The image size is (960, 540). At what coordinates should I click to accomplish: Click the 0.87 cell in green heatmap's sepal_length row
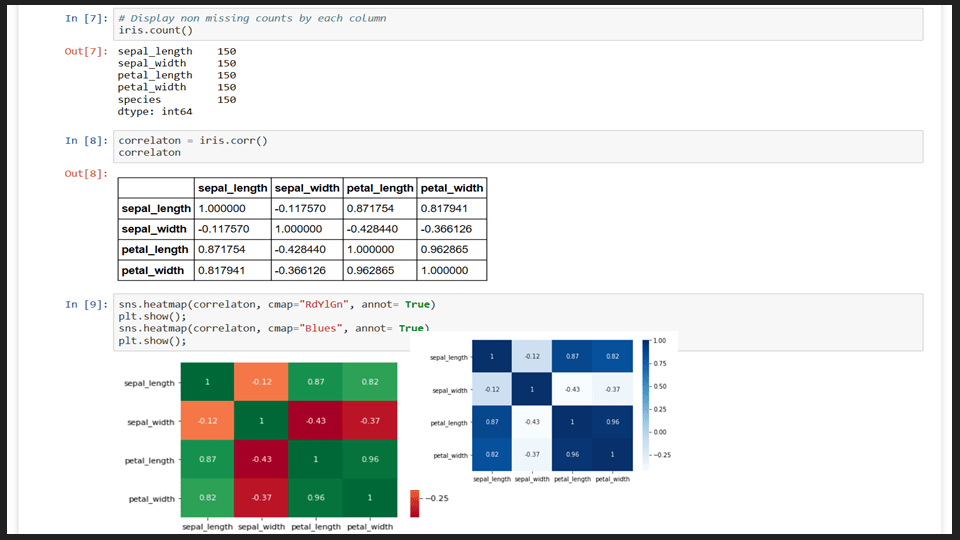coord(315,381)
